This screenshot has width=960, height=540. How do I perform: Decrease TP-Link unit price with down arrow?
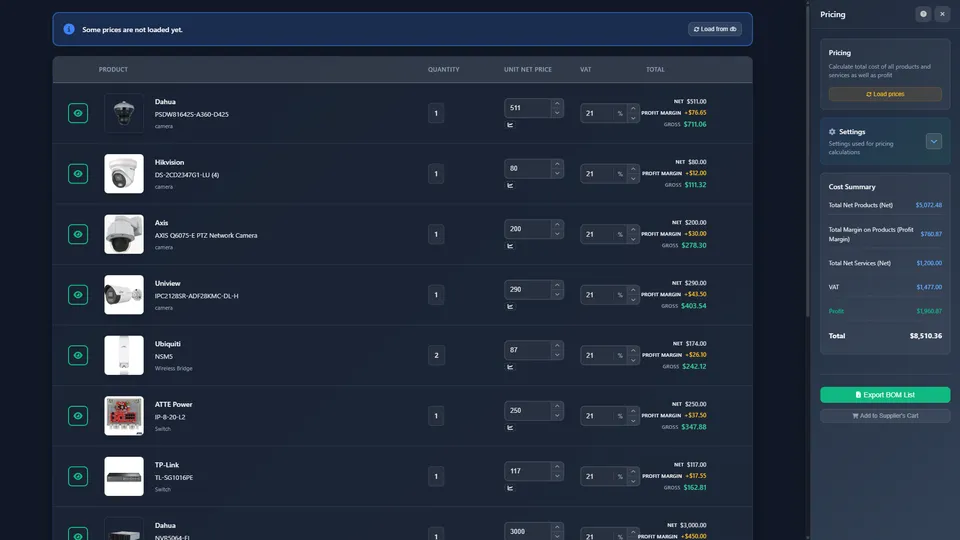pos(557,476)
